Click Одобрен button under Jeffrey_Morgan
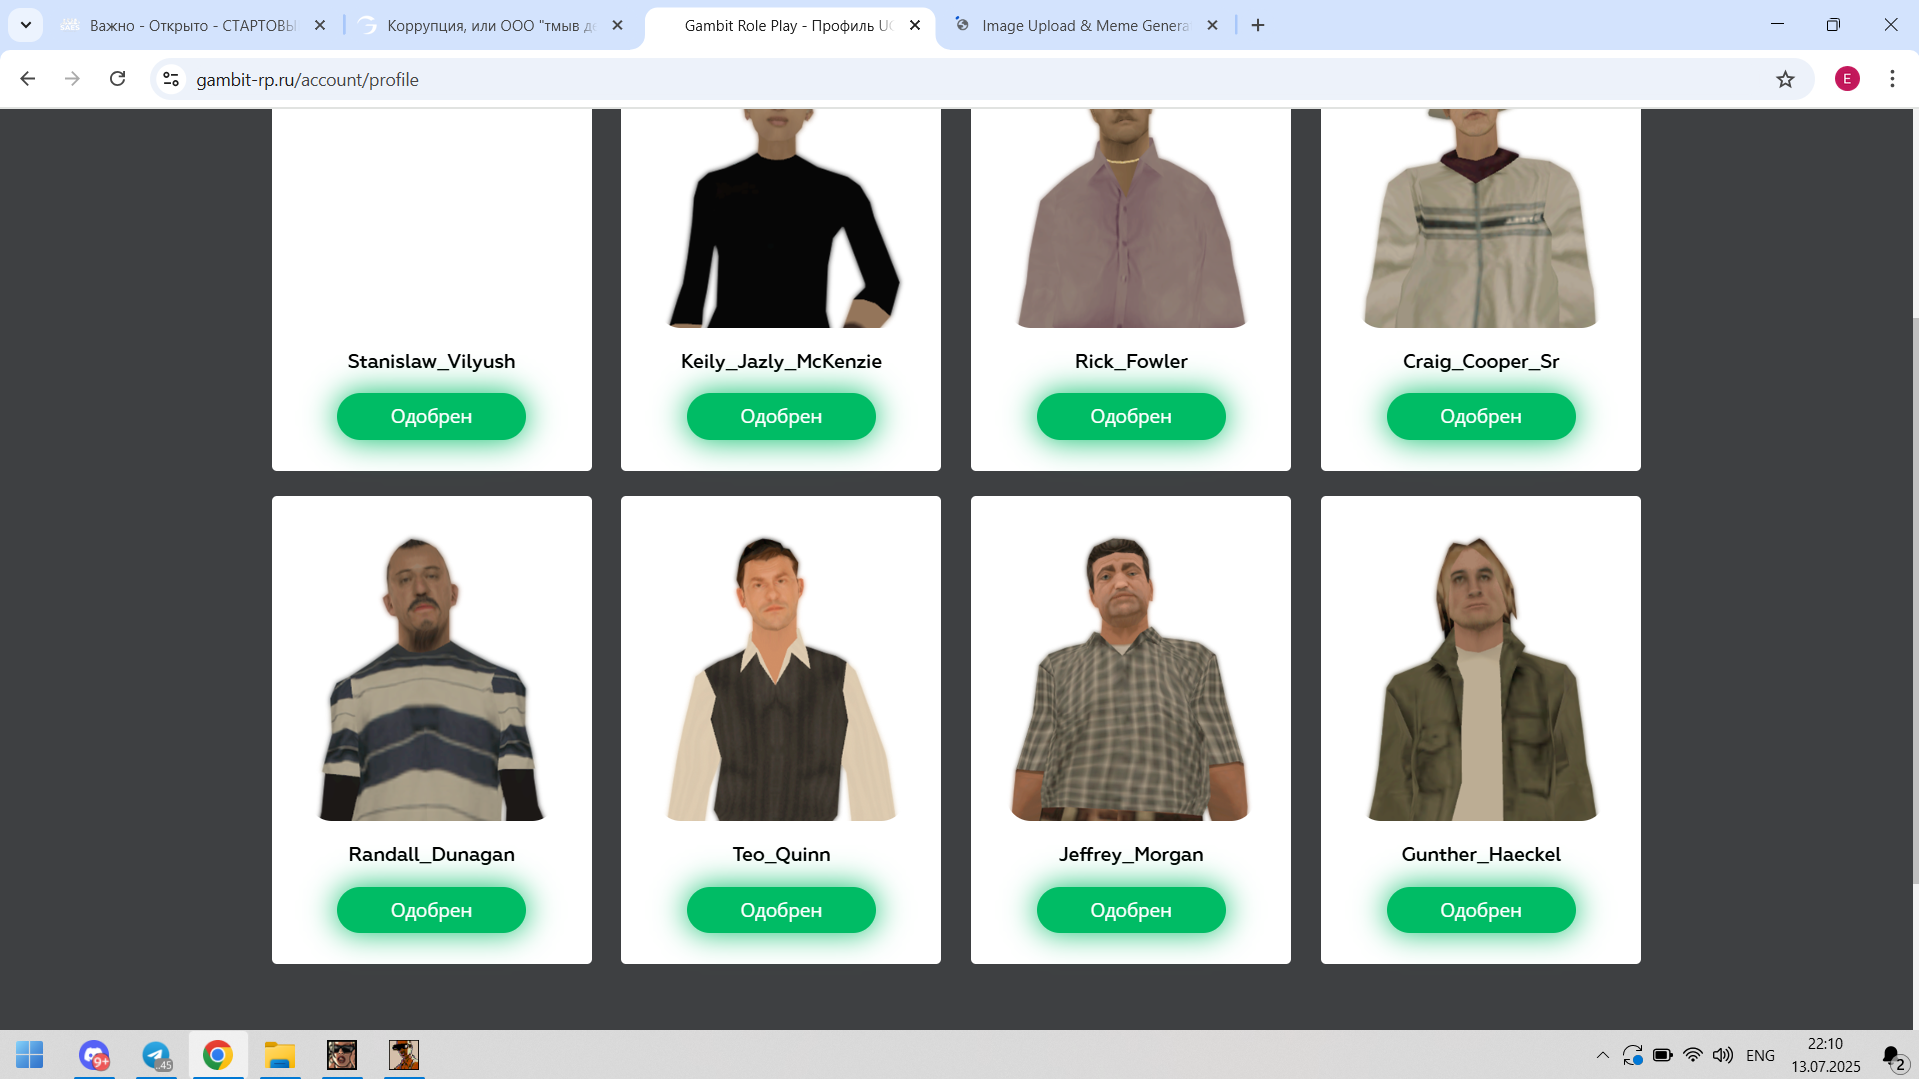 pyautogui.click(x=1131, y=910)
